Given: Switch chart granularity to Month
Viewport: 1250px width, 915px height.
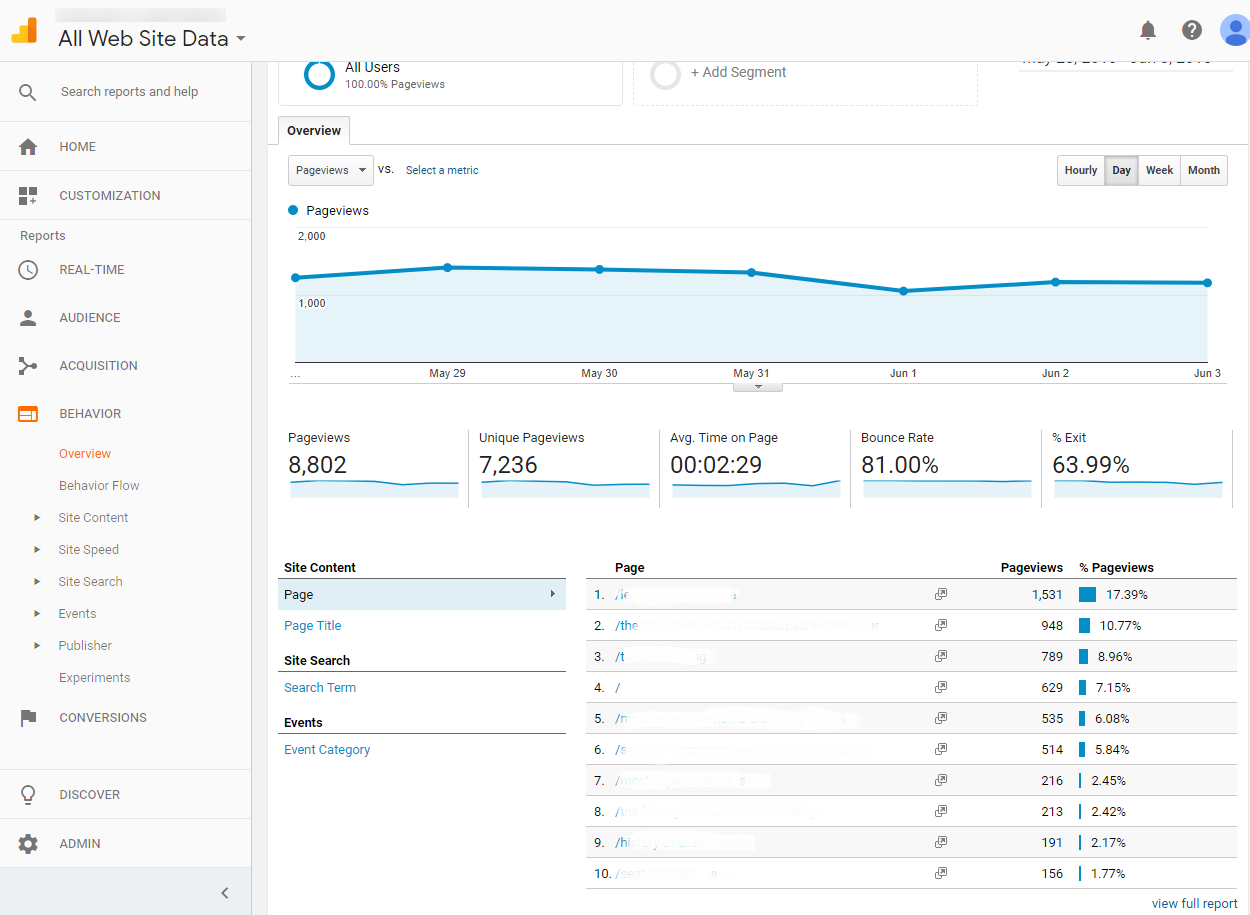Looking at the screenshot, I should click(1203, 171).
